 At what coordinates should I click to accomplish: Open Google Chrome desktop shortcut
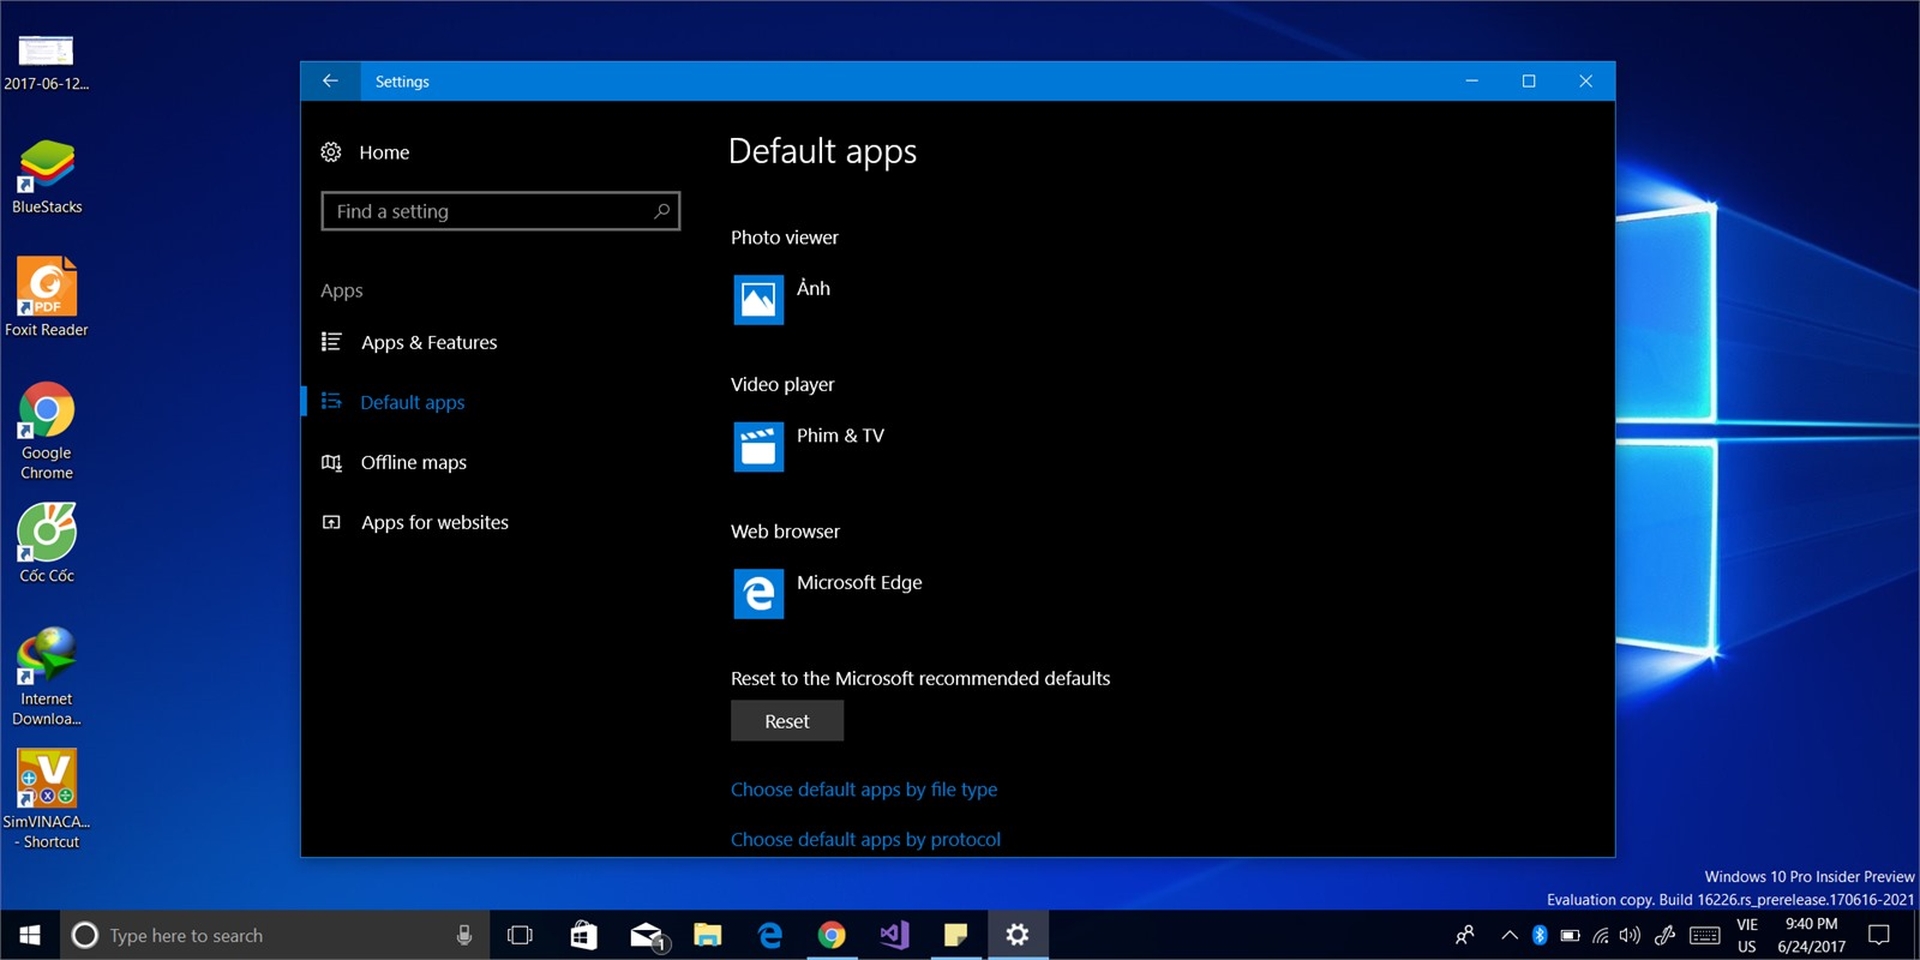click(x=46, y=431)
